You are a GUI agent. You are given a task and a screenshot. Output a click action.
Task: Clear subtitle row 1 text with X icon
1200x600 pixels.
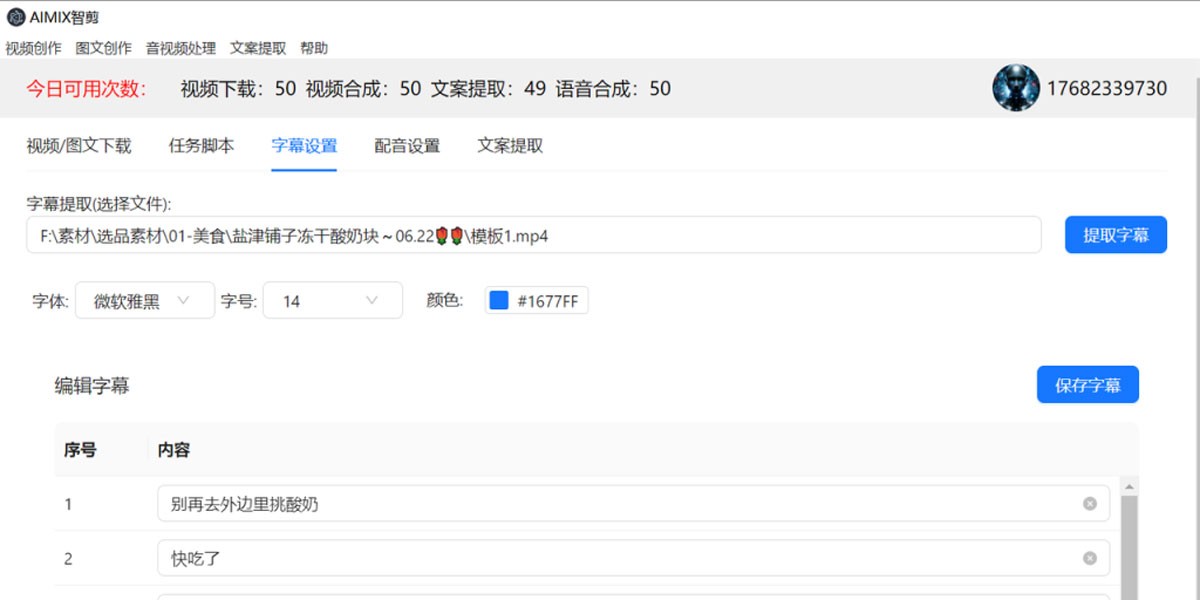(1090, 504)
